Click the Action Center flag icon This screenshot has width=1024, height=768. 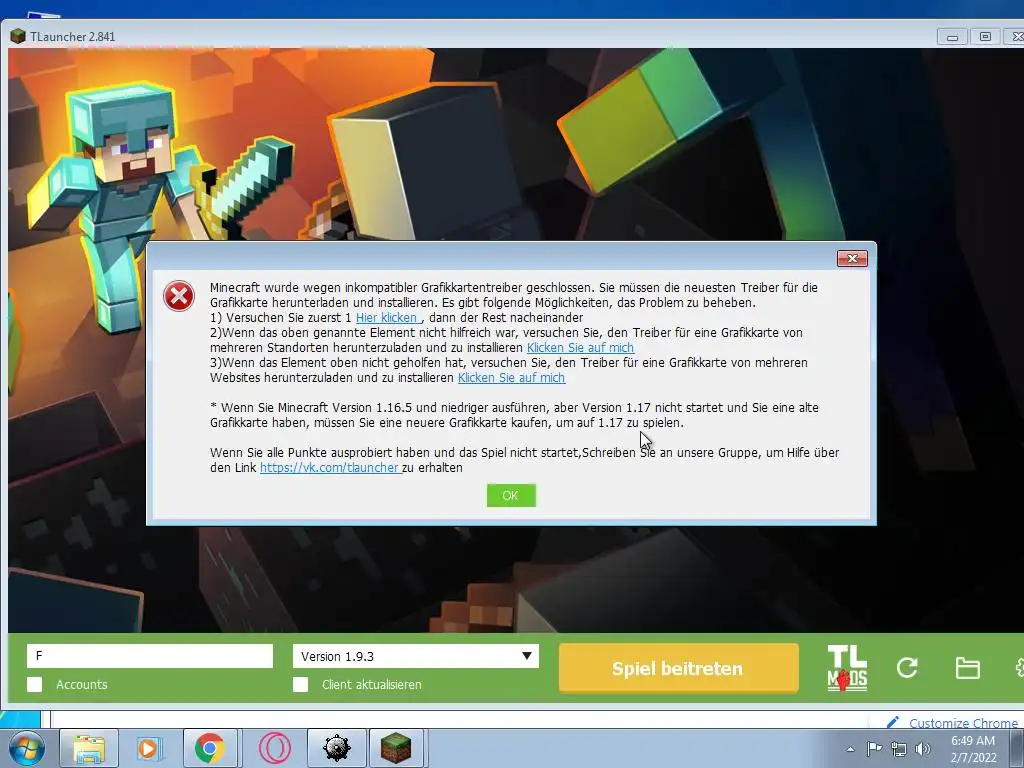click(x=874, y=748)
